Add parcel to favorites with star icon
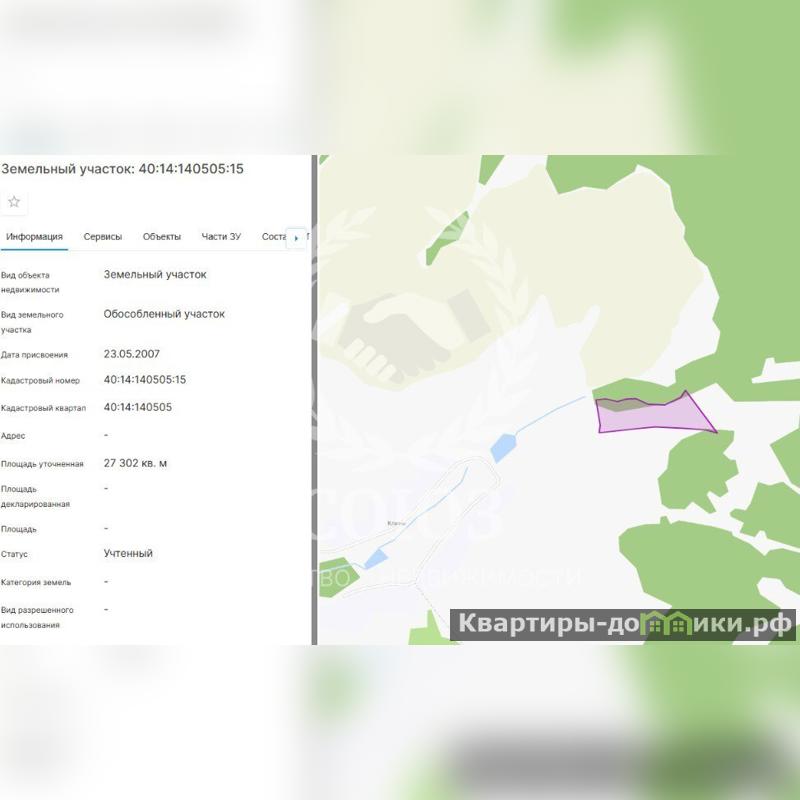The width and height of the screenshot is (800, 800). coord(14,202)
